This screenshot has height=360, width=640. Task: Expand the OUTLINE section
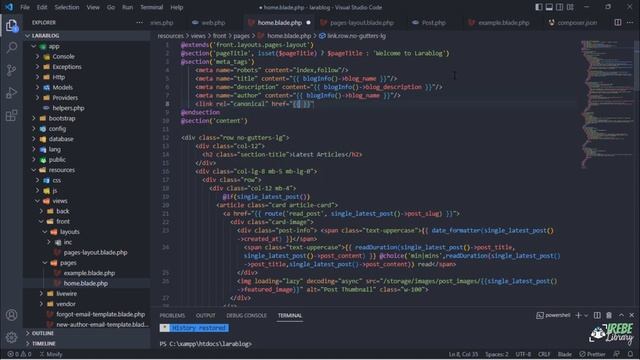click(87, 333)
